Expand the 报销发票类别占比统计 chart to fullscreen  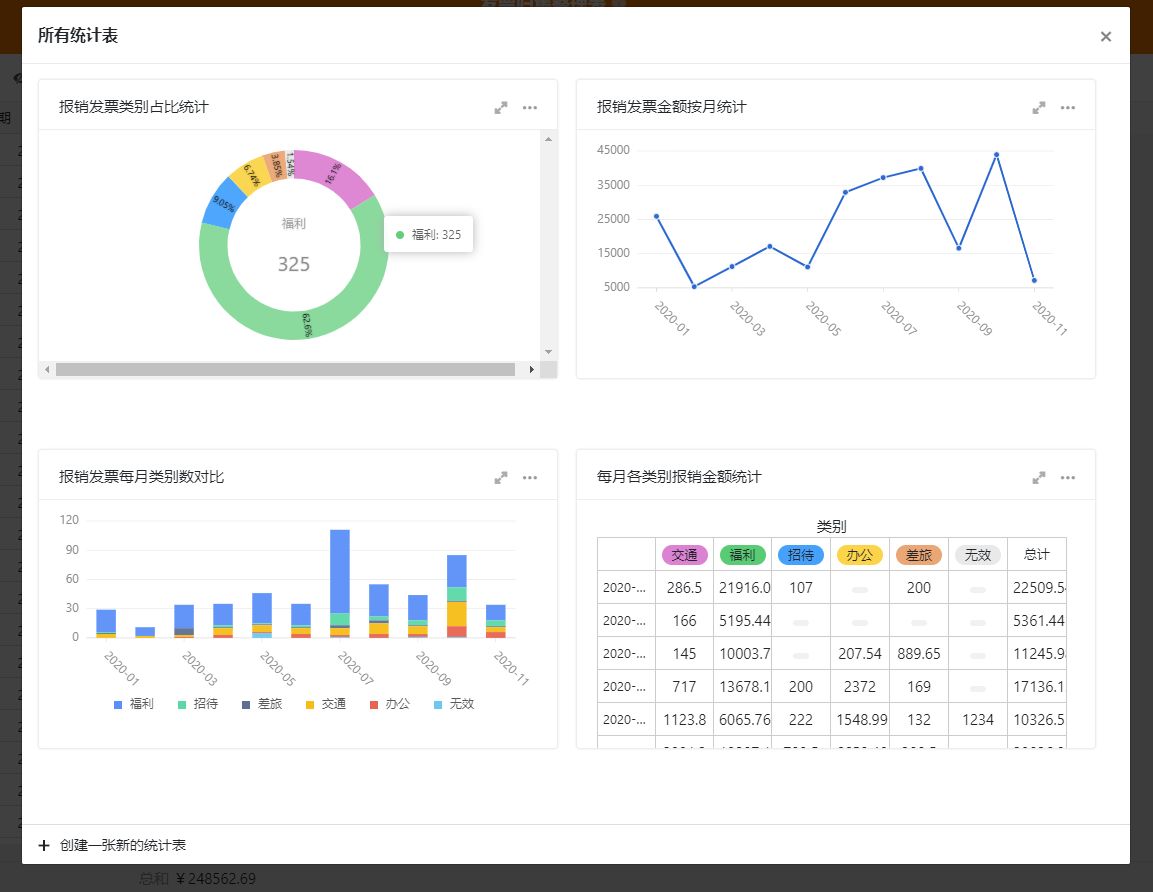[501, 107]
